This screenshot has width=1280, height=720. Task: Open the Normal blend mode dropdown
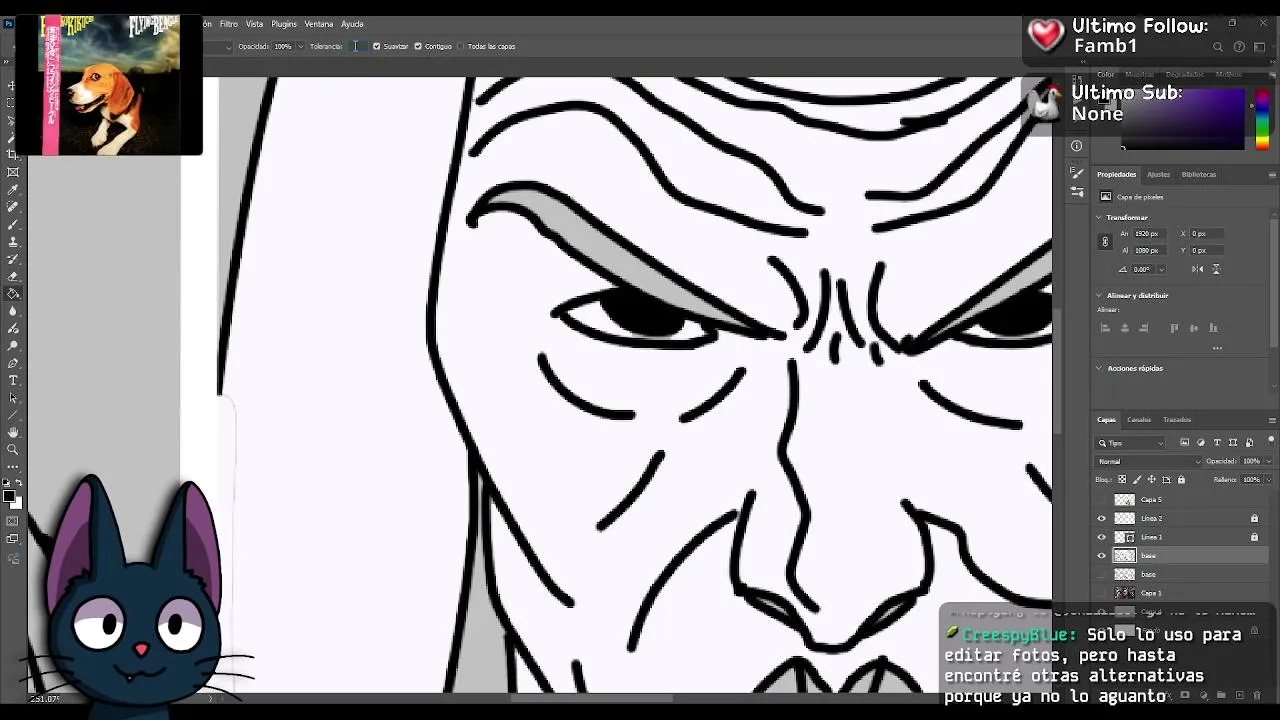[x=1148, y=461]
